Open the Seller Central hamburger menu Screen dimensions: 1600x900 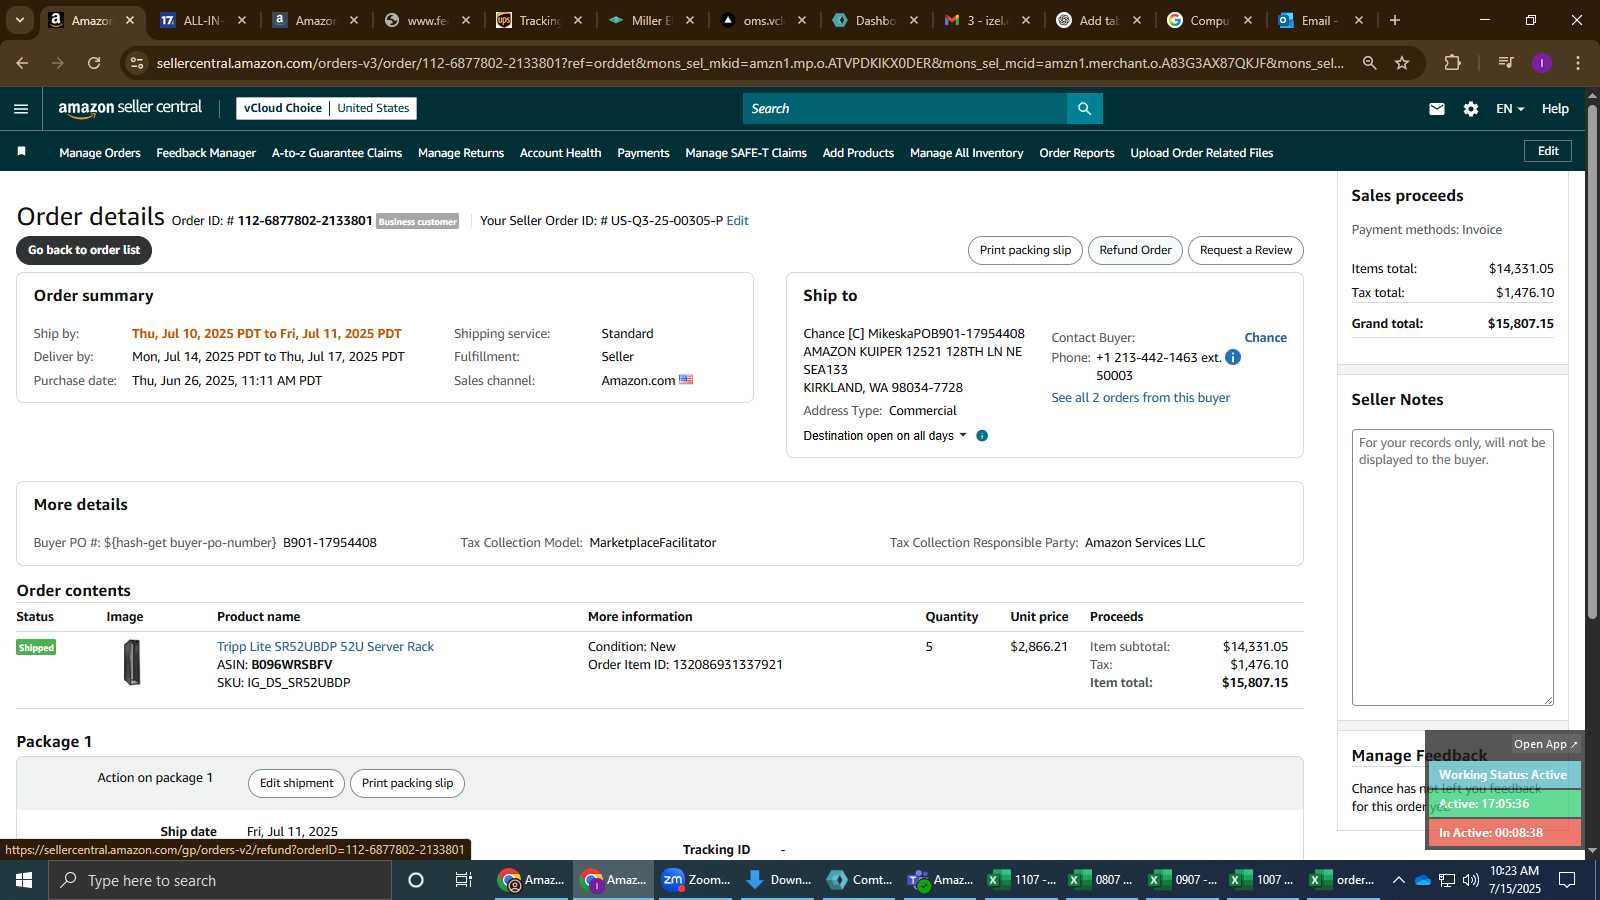click(x=21, y=109)
